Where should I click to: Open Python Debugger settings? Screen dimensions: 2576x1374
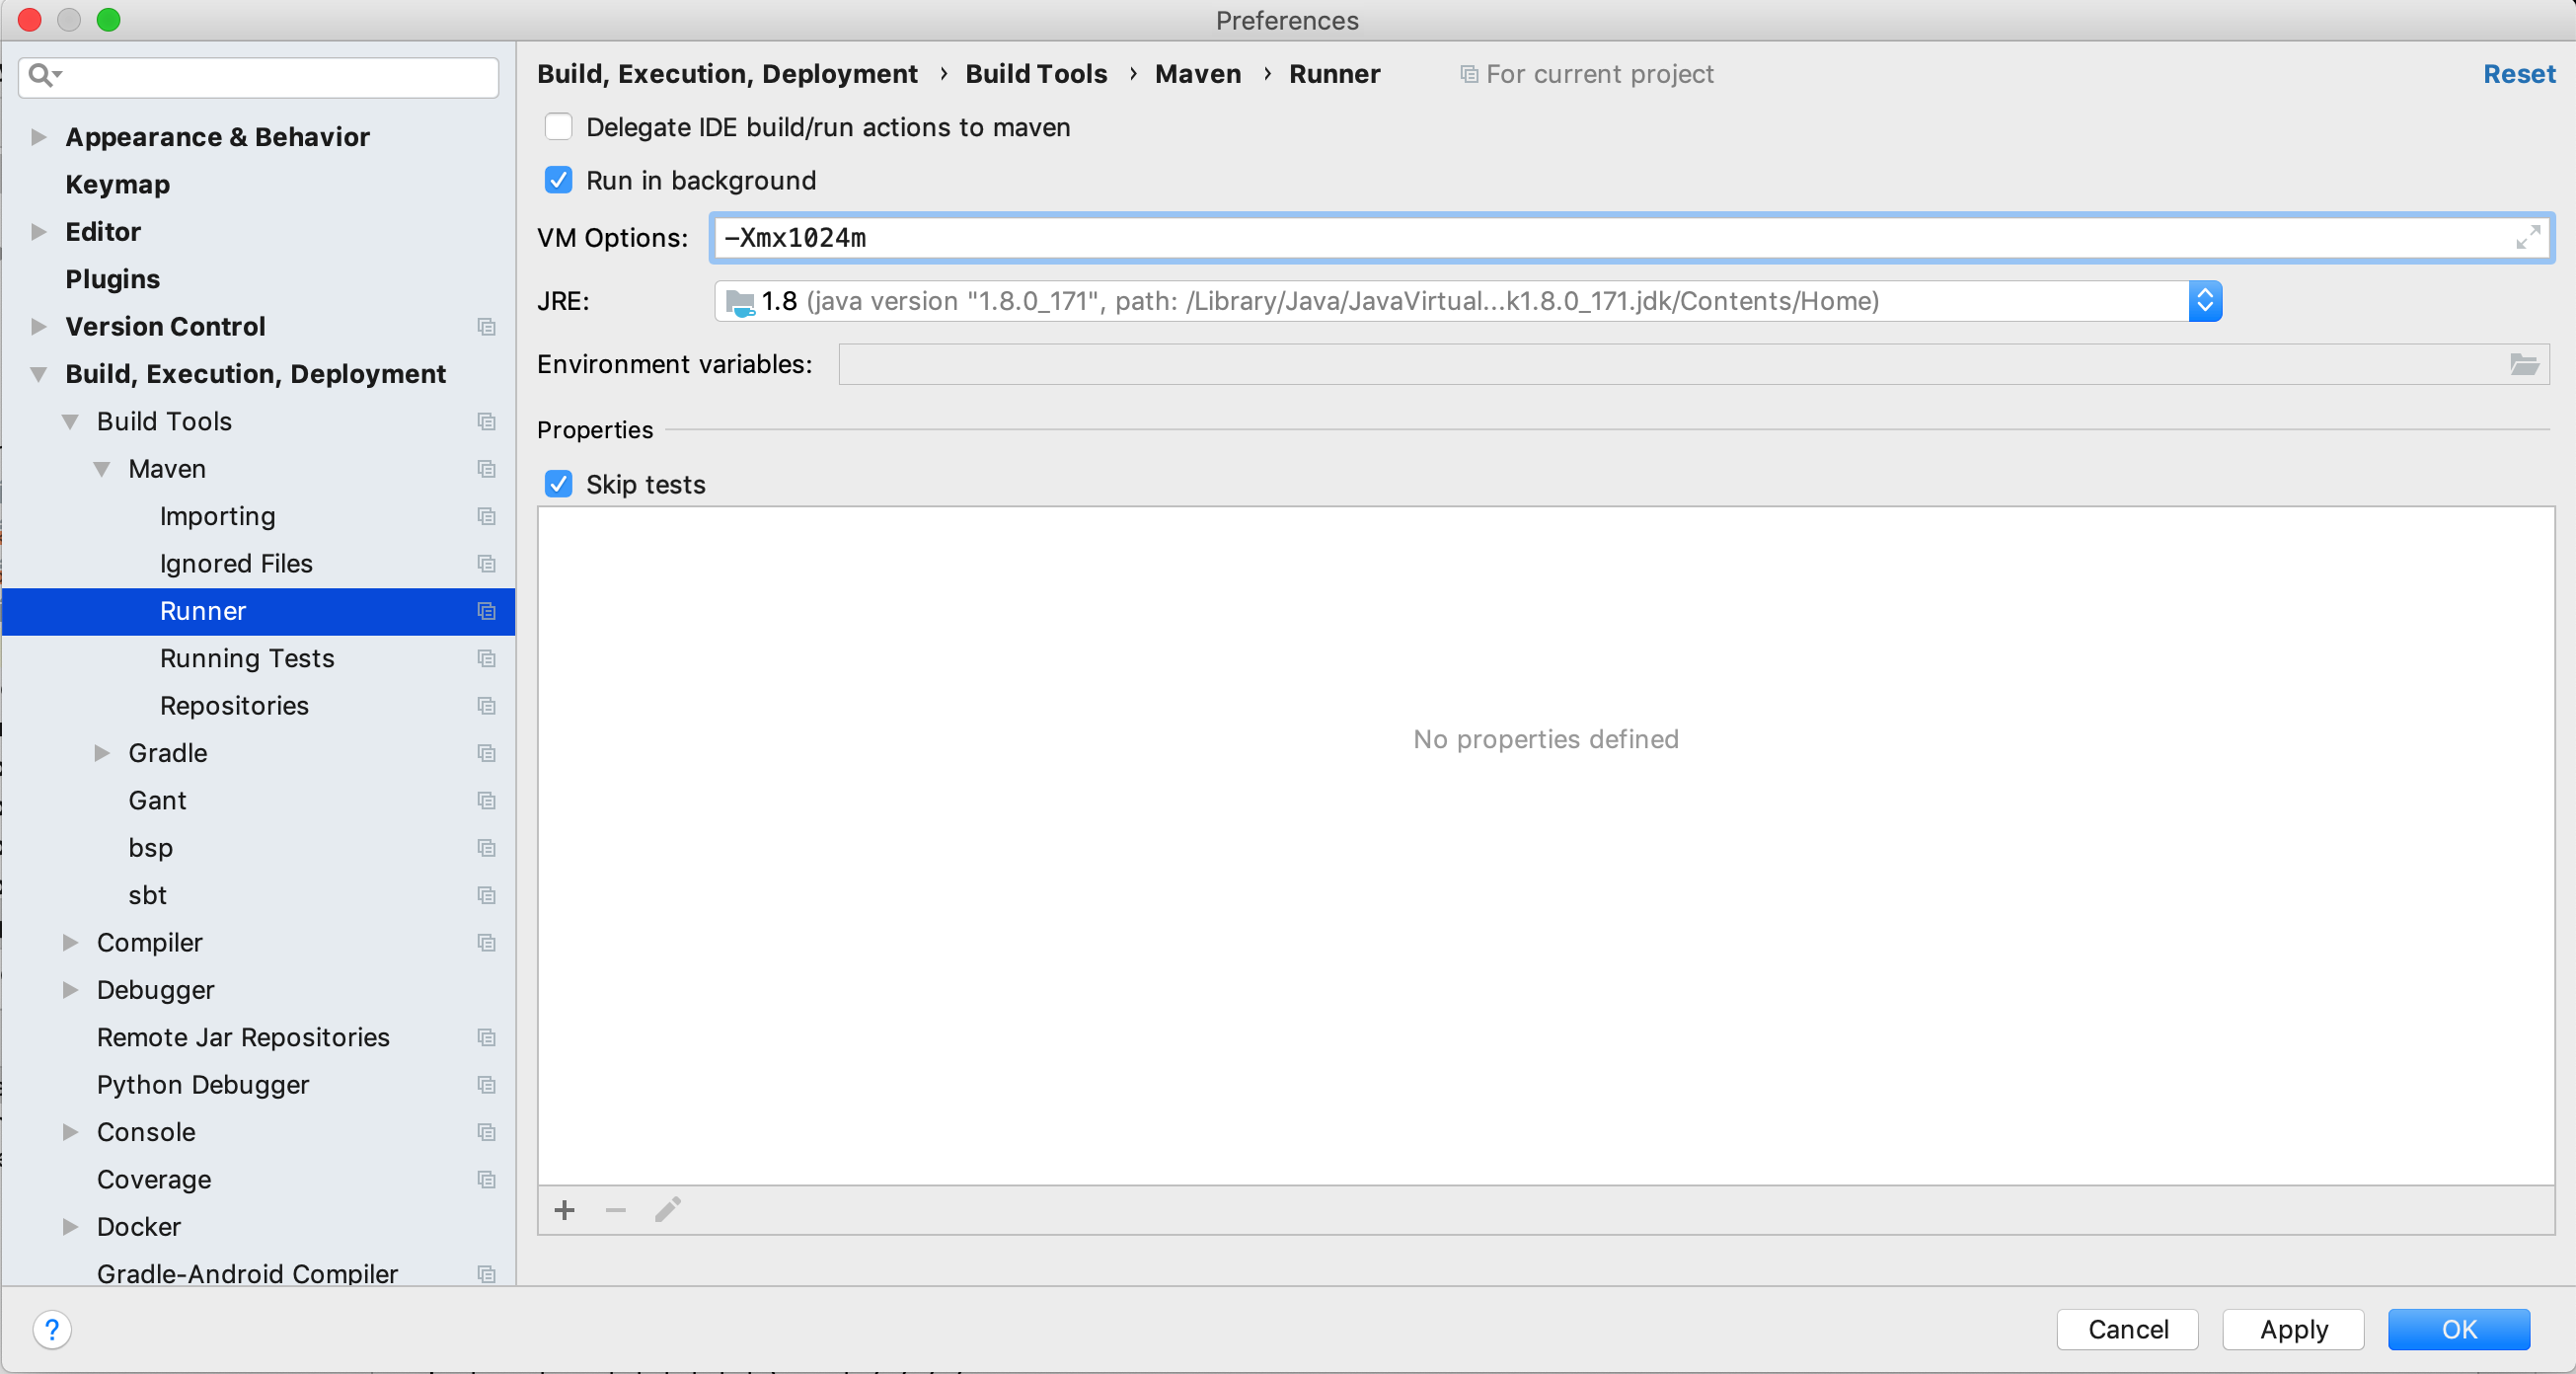click(203, 1085)
